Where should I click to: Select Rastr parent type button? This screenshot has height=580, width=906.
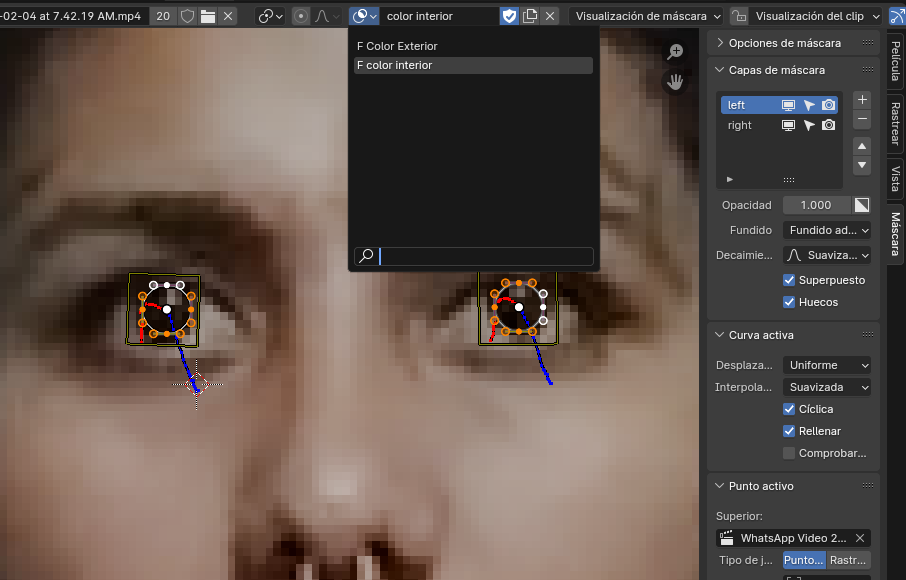[x=848, y=560]
